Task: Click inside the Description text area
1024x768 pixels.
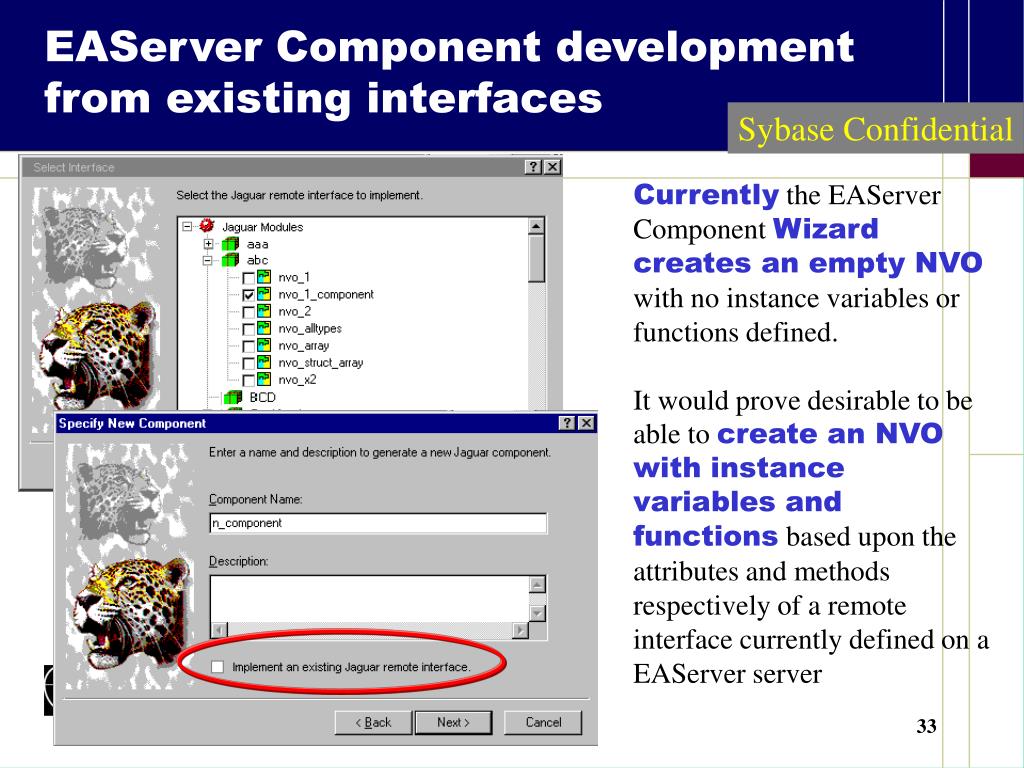Action: pos(369,598)
